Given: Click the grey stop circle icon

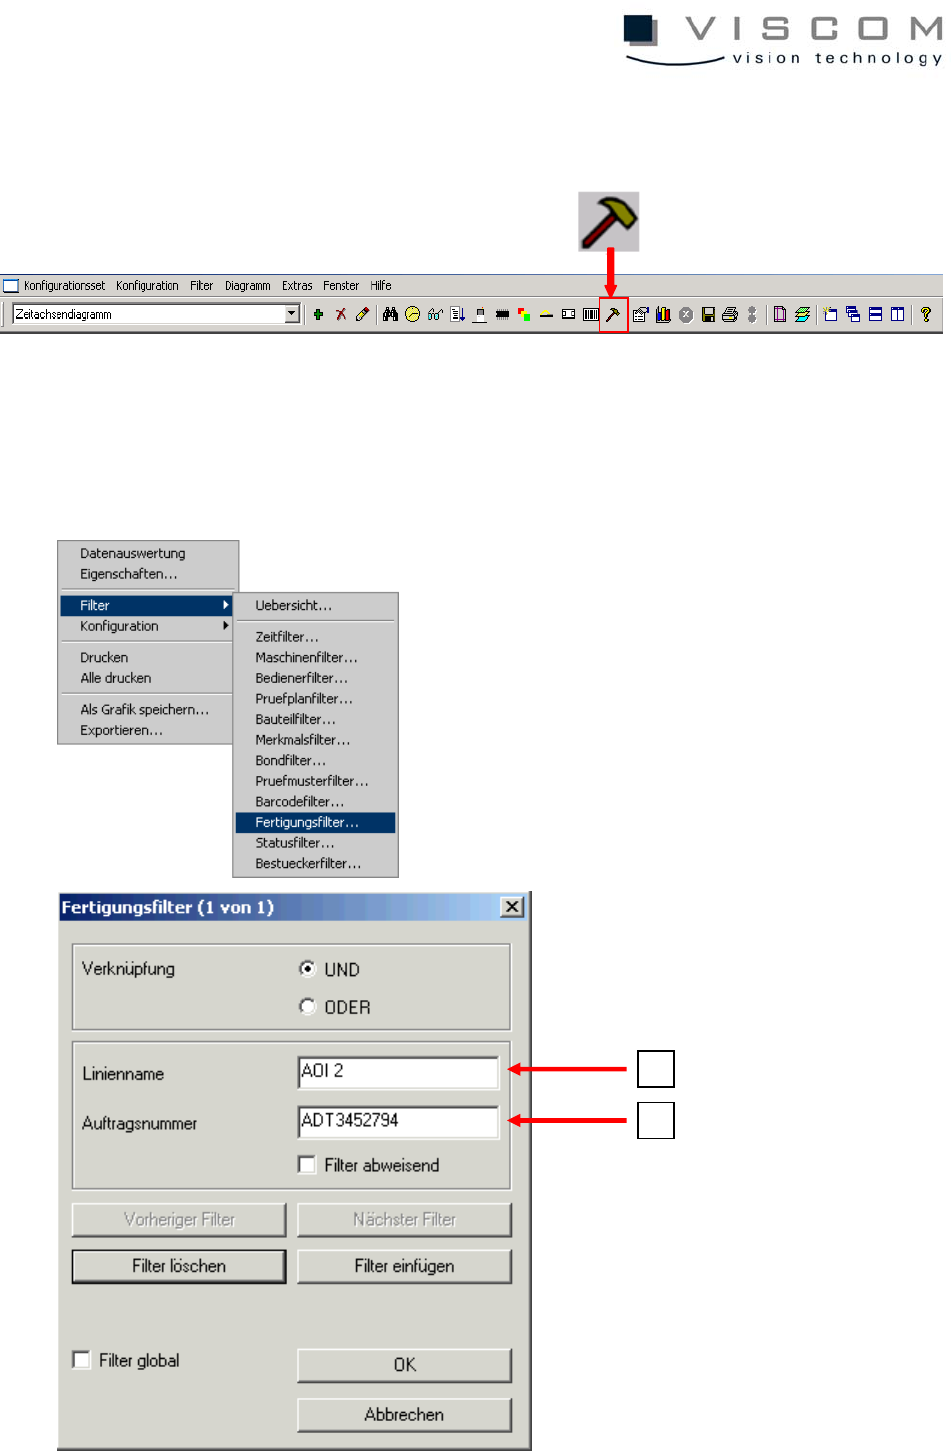Looking at the screenshot, I should coord(686,314).
